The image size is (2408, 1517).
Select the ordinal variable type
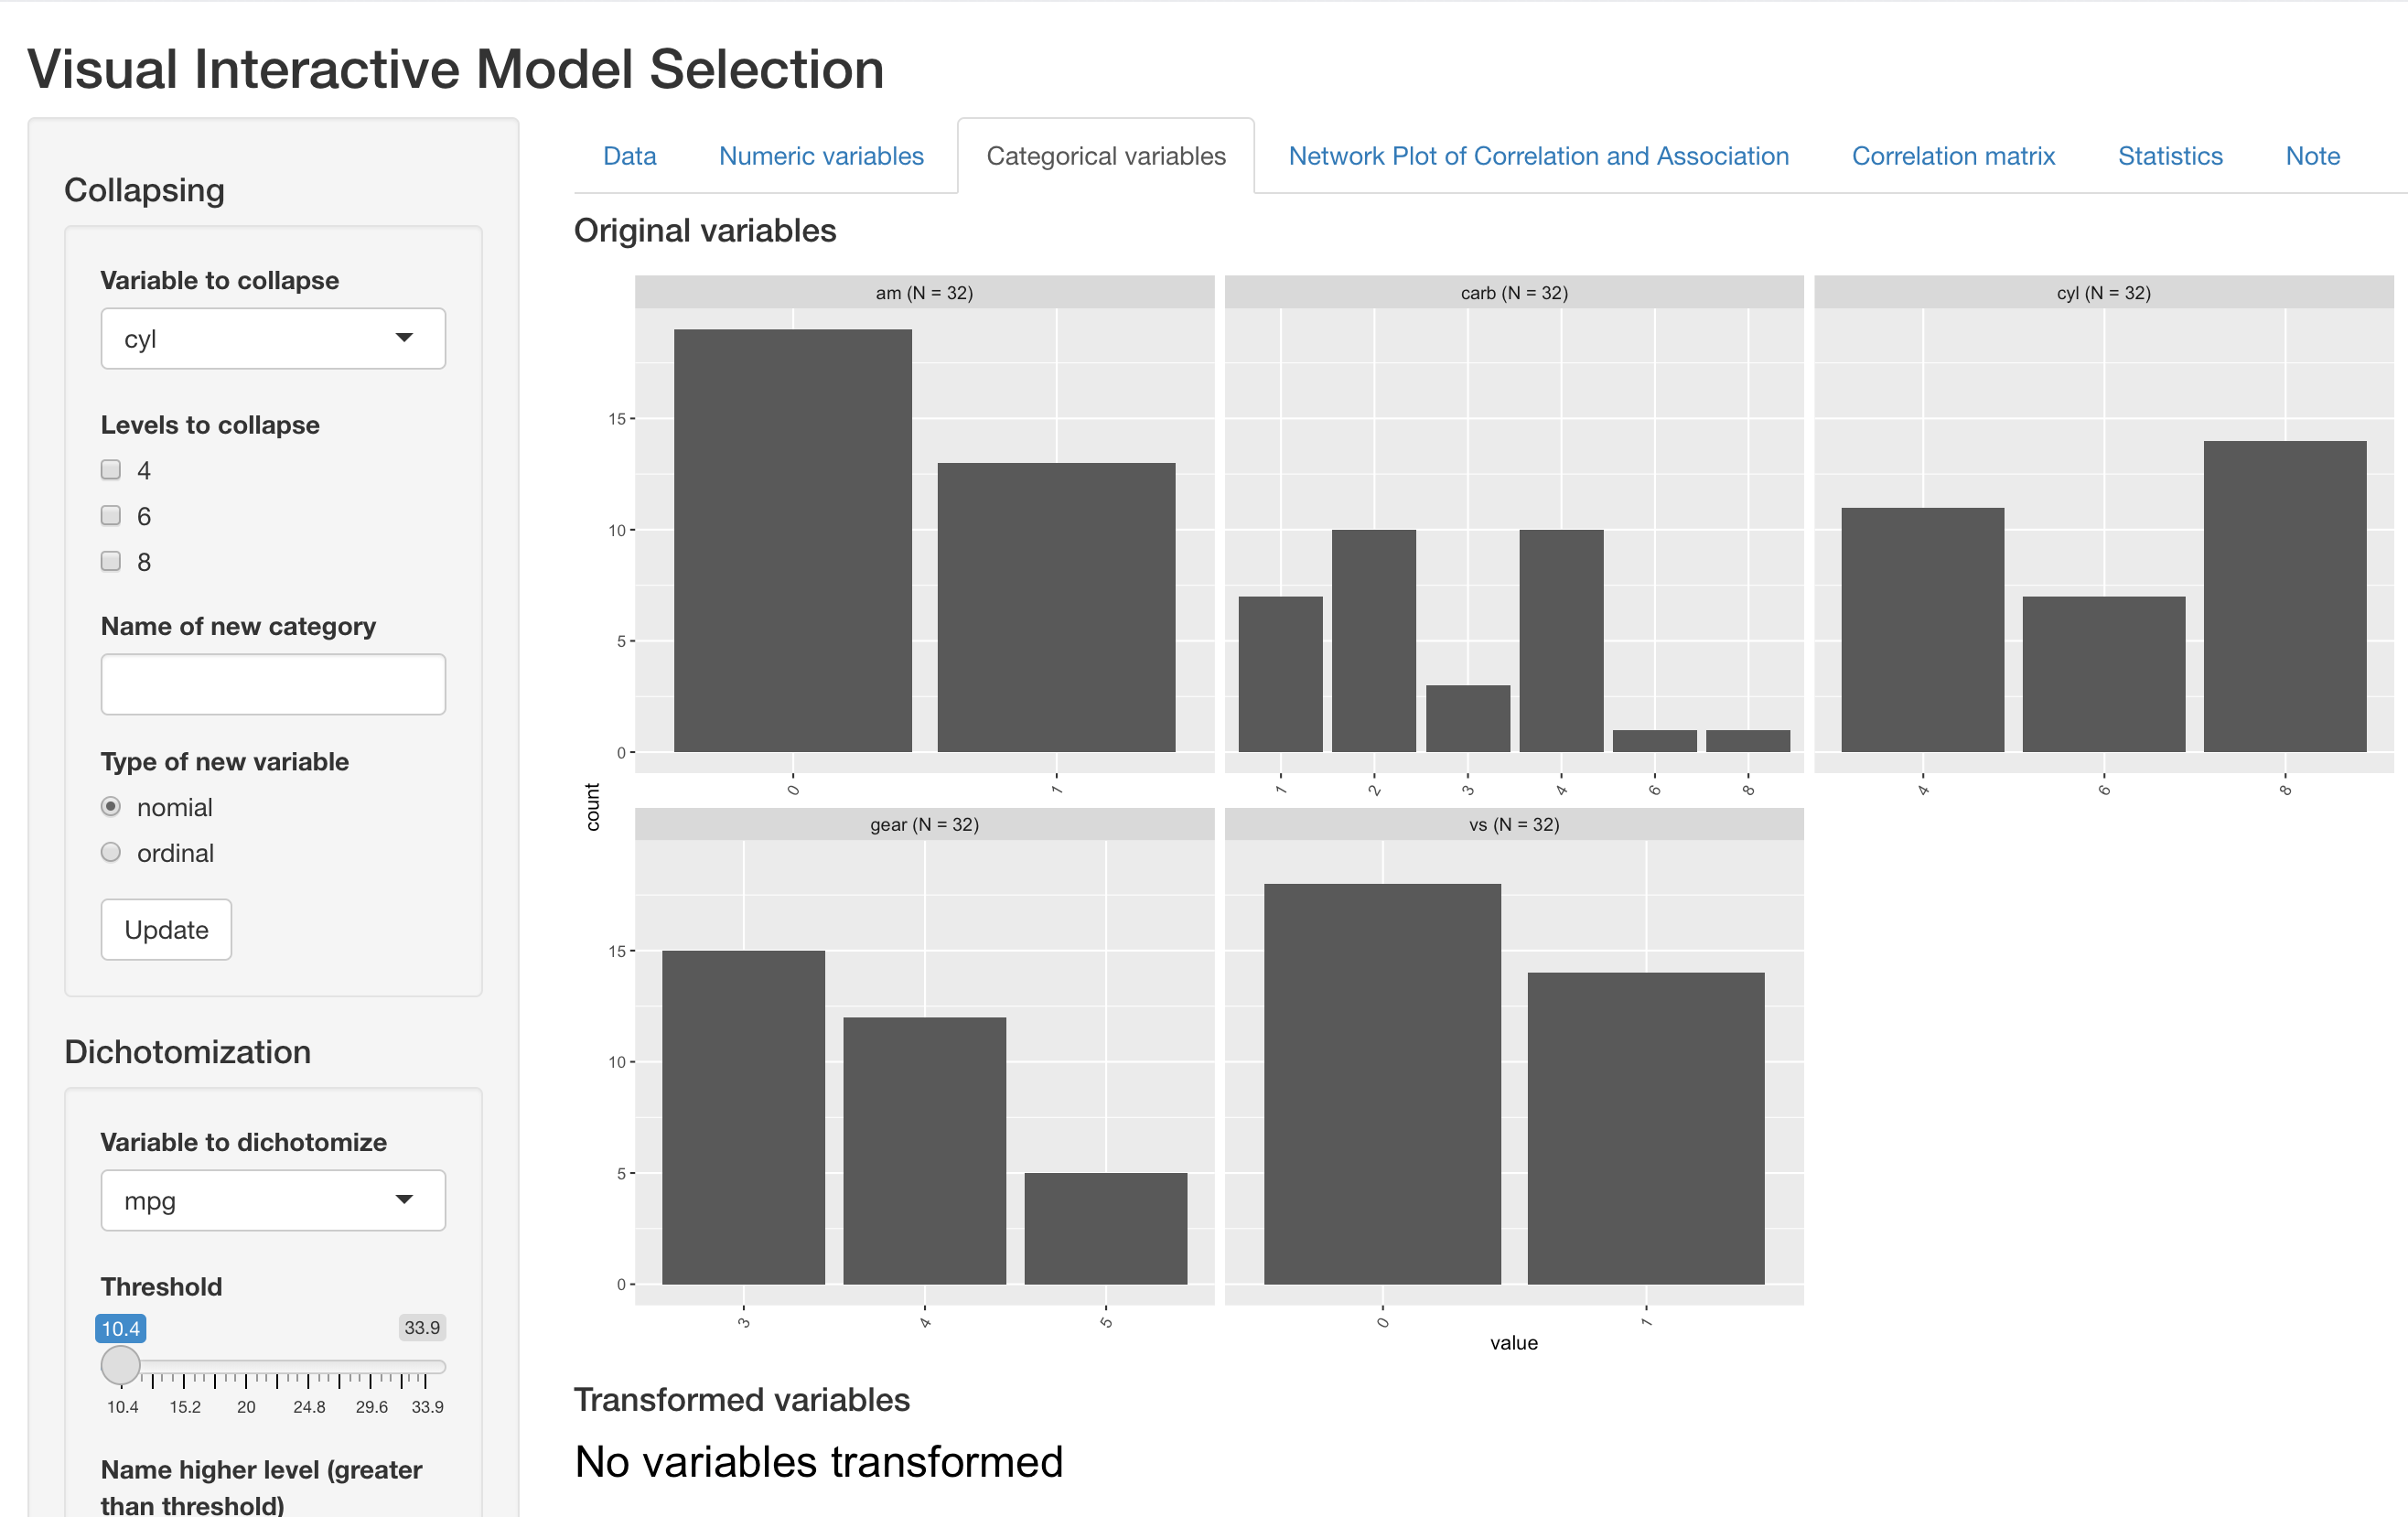click(111, 853)
